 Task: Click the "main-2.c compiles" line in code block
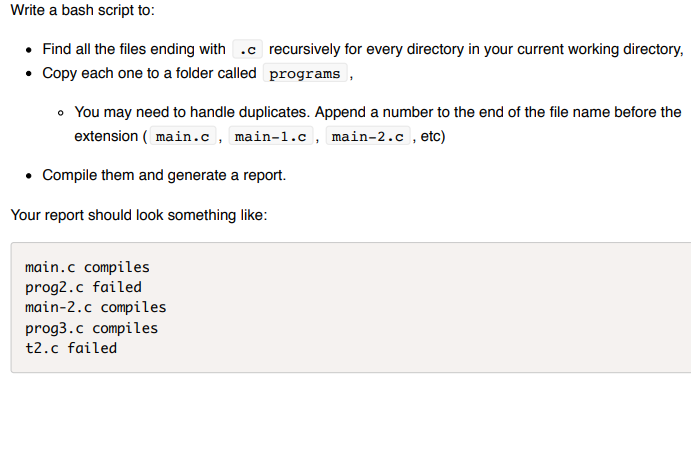[x=96, y=307]
